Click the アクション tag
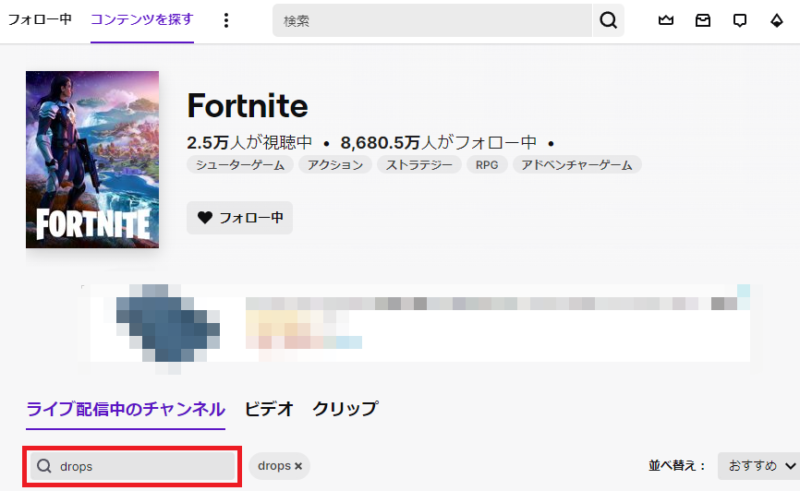Image resolution: width=800 pixels, height=491 pixels. [x=335, y=165]
